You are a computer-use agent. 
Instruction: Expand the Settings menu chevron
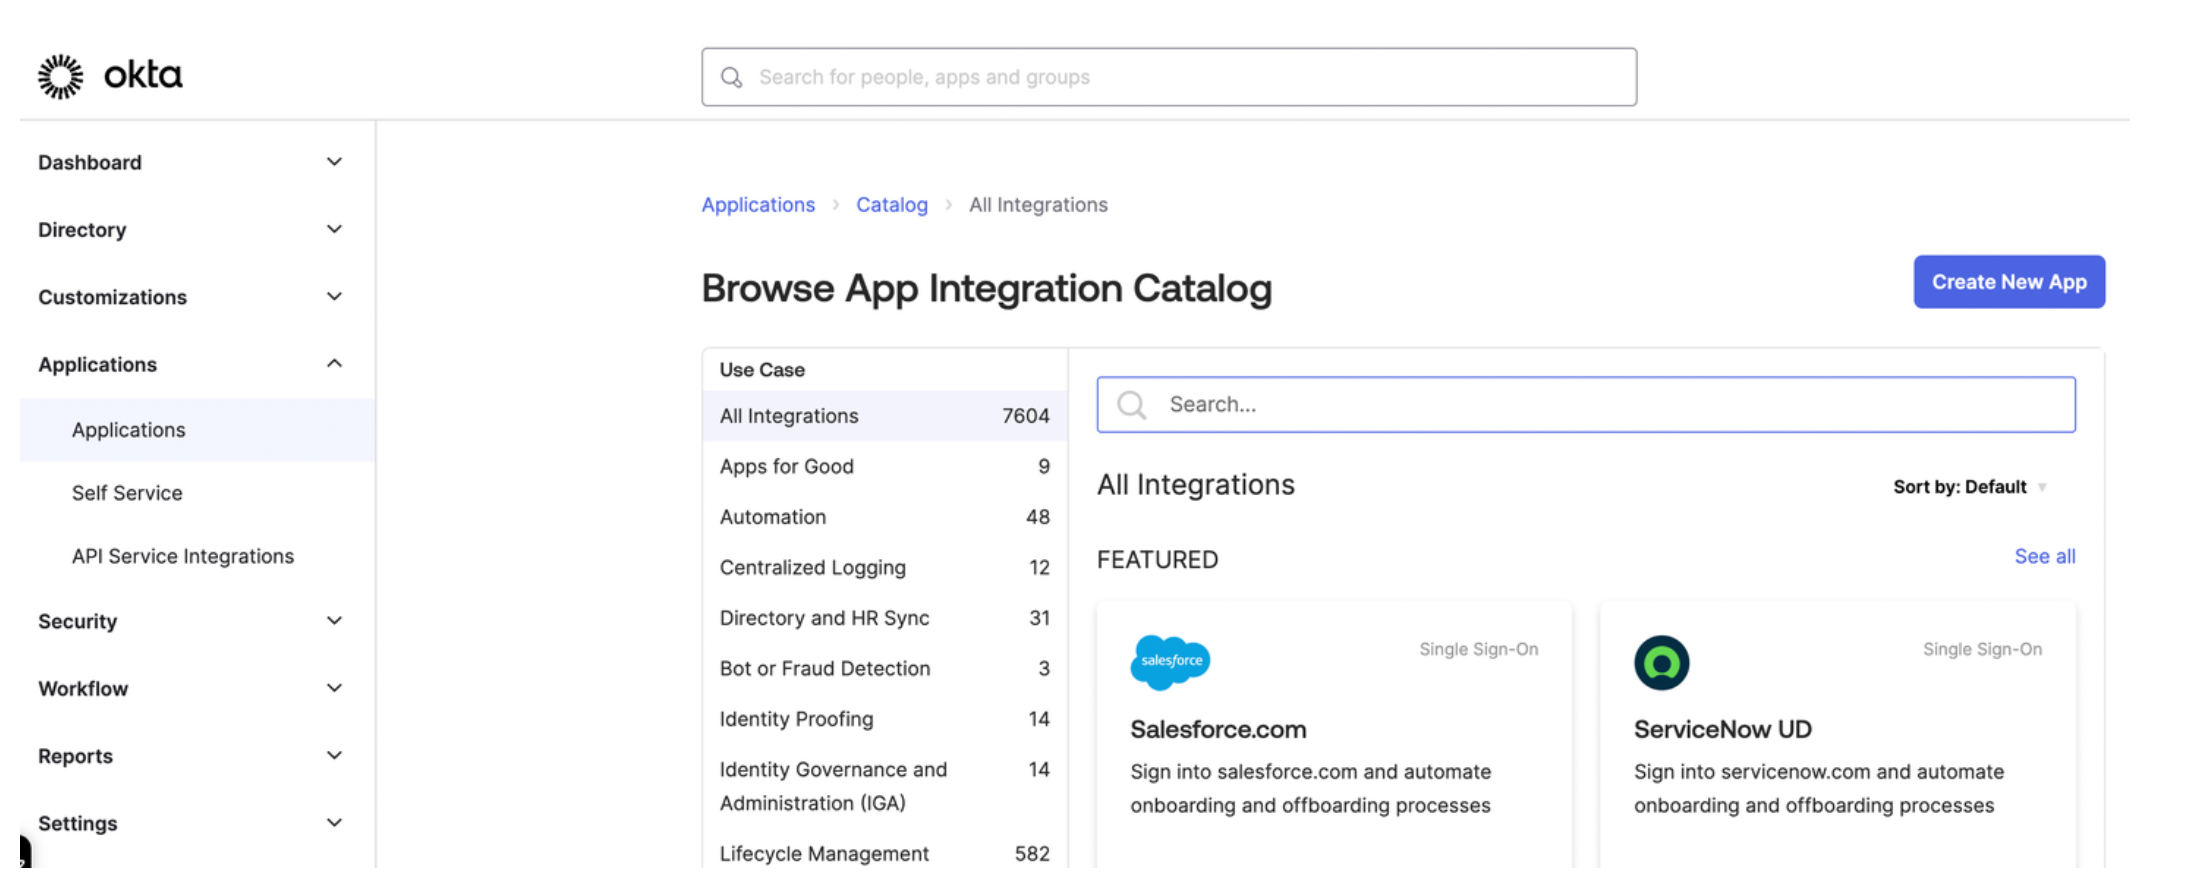[334, 822]
